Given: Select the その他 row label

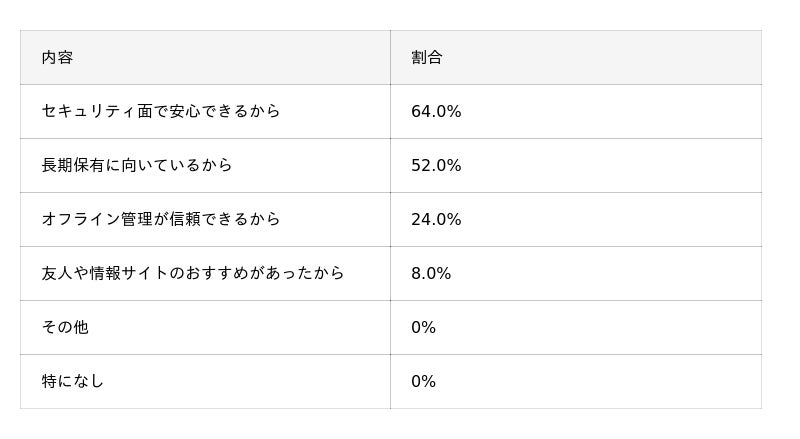Looking at the screenshot, I should 65,328.
